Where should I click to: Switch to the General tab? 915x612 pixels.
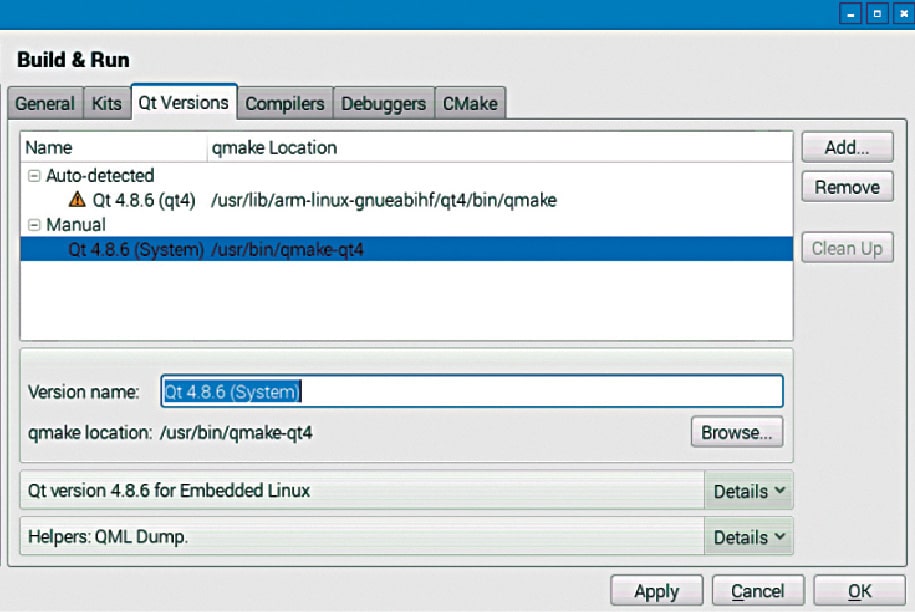tap(44, 103)
